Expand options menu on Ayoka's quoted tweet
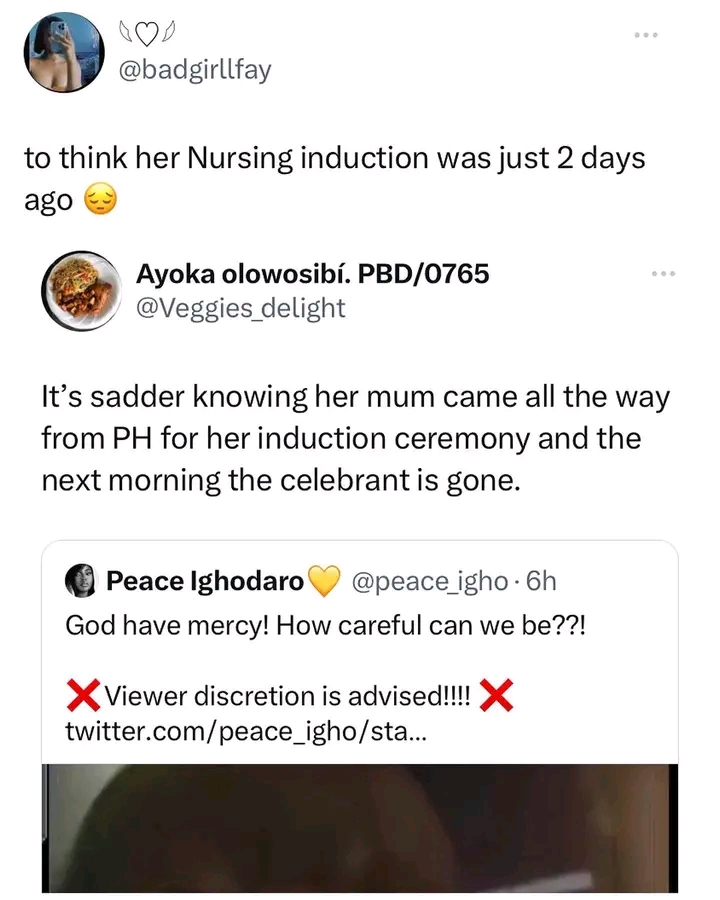720x900 pixels. 664,274
